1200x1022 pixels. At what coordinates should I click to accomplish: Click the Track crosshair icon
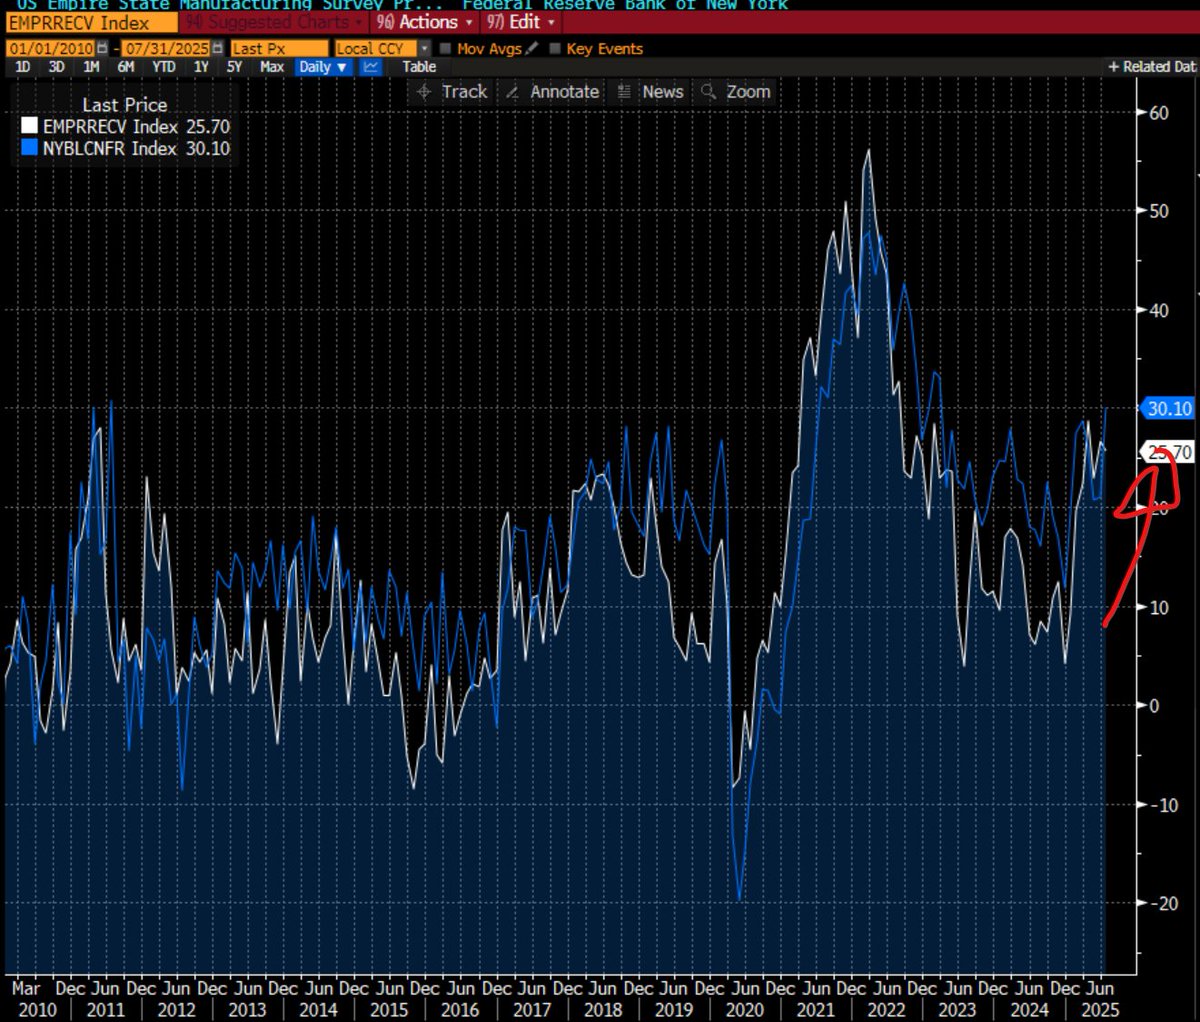click(424, 91)
